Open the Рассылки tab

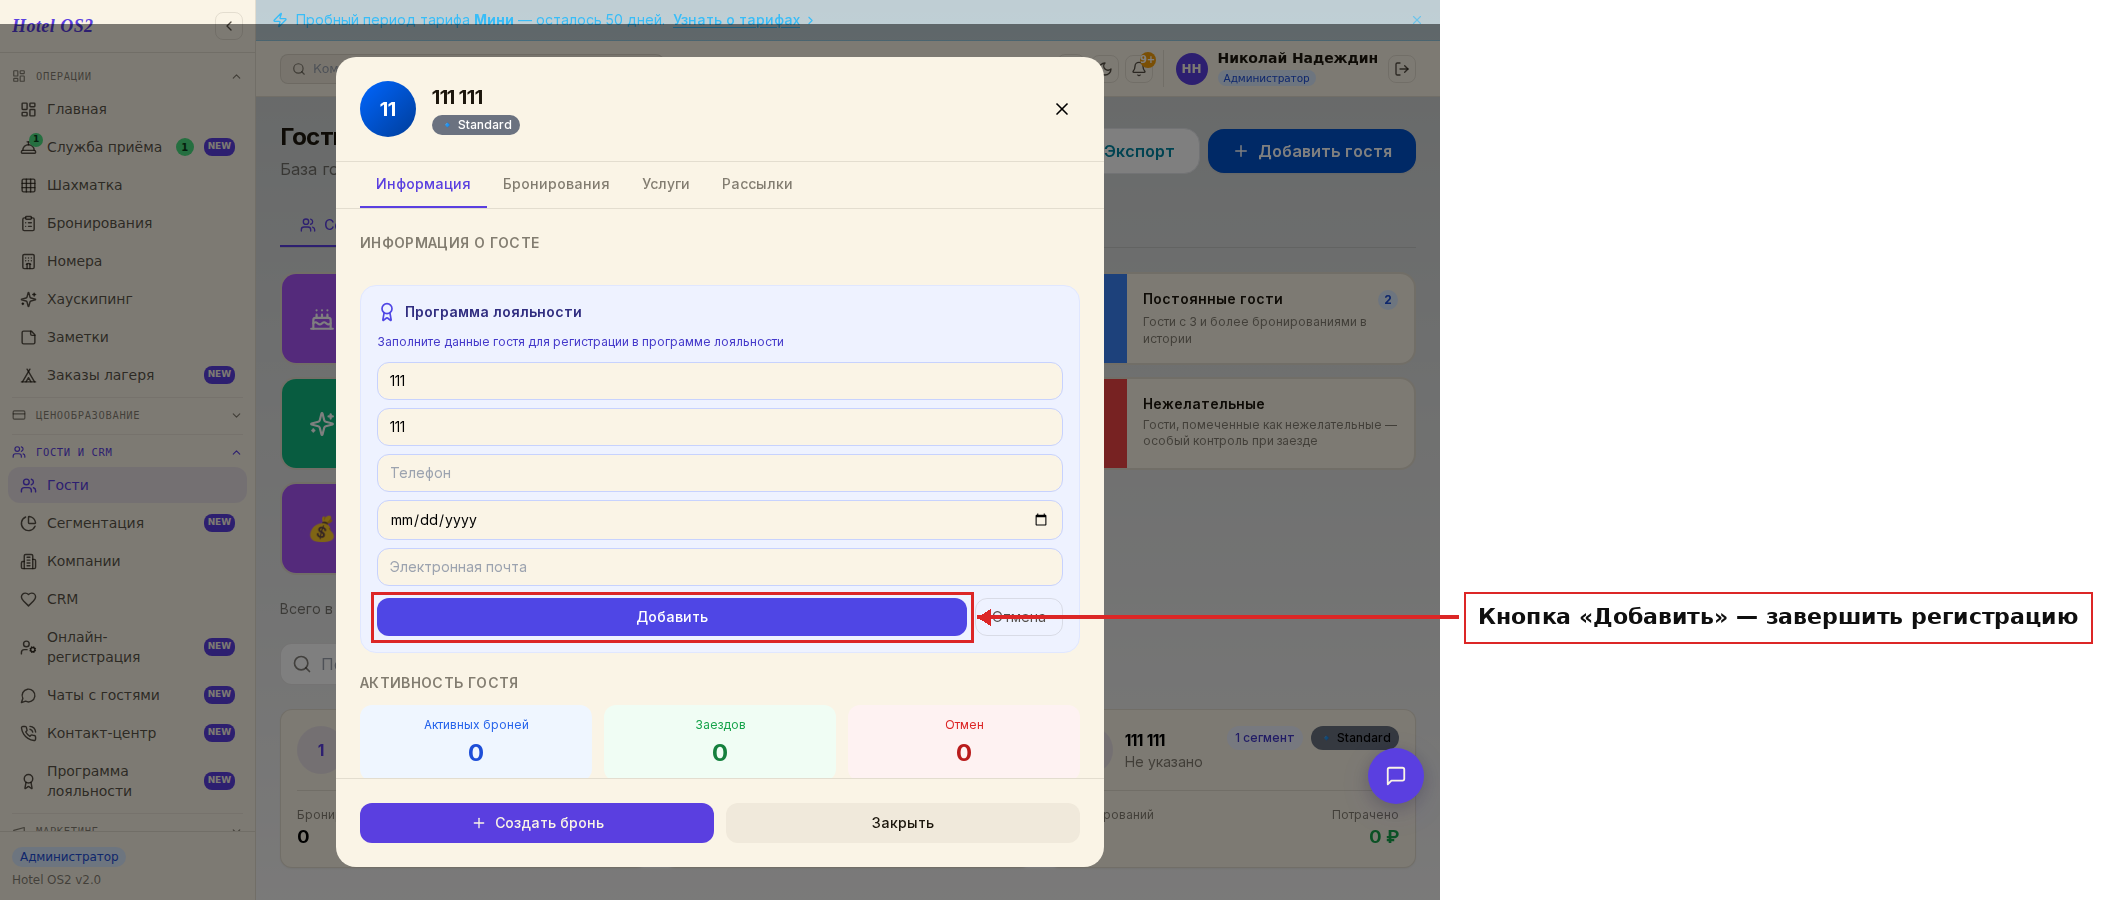coord(757,184)
